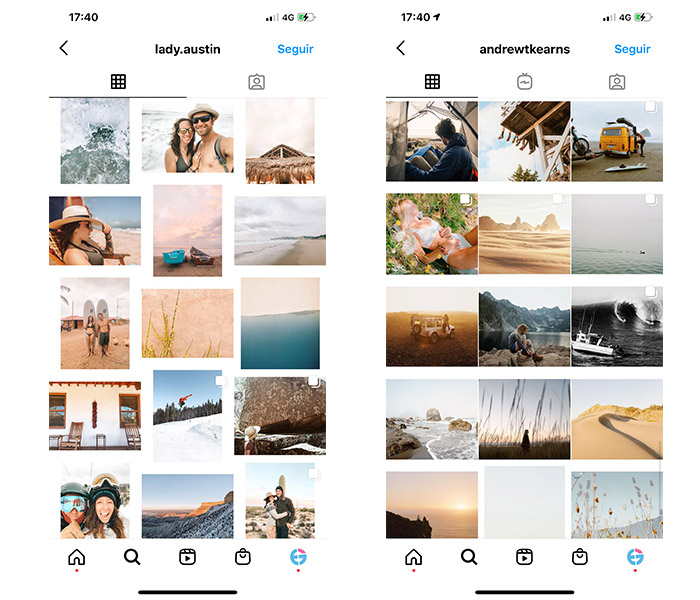
Task: Tap profile avatar icon in right phone
Action: (635, 557)
